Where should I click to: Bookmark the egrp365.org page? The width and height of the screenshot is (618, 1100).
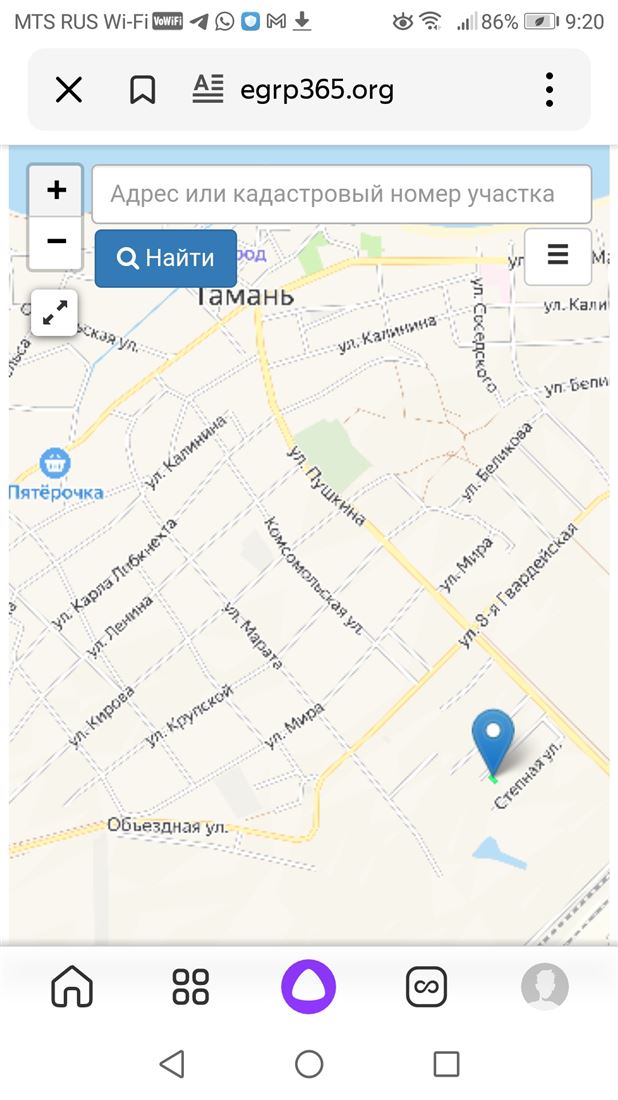142,90
